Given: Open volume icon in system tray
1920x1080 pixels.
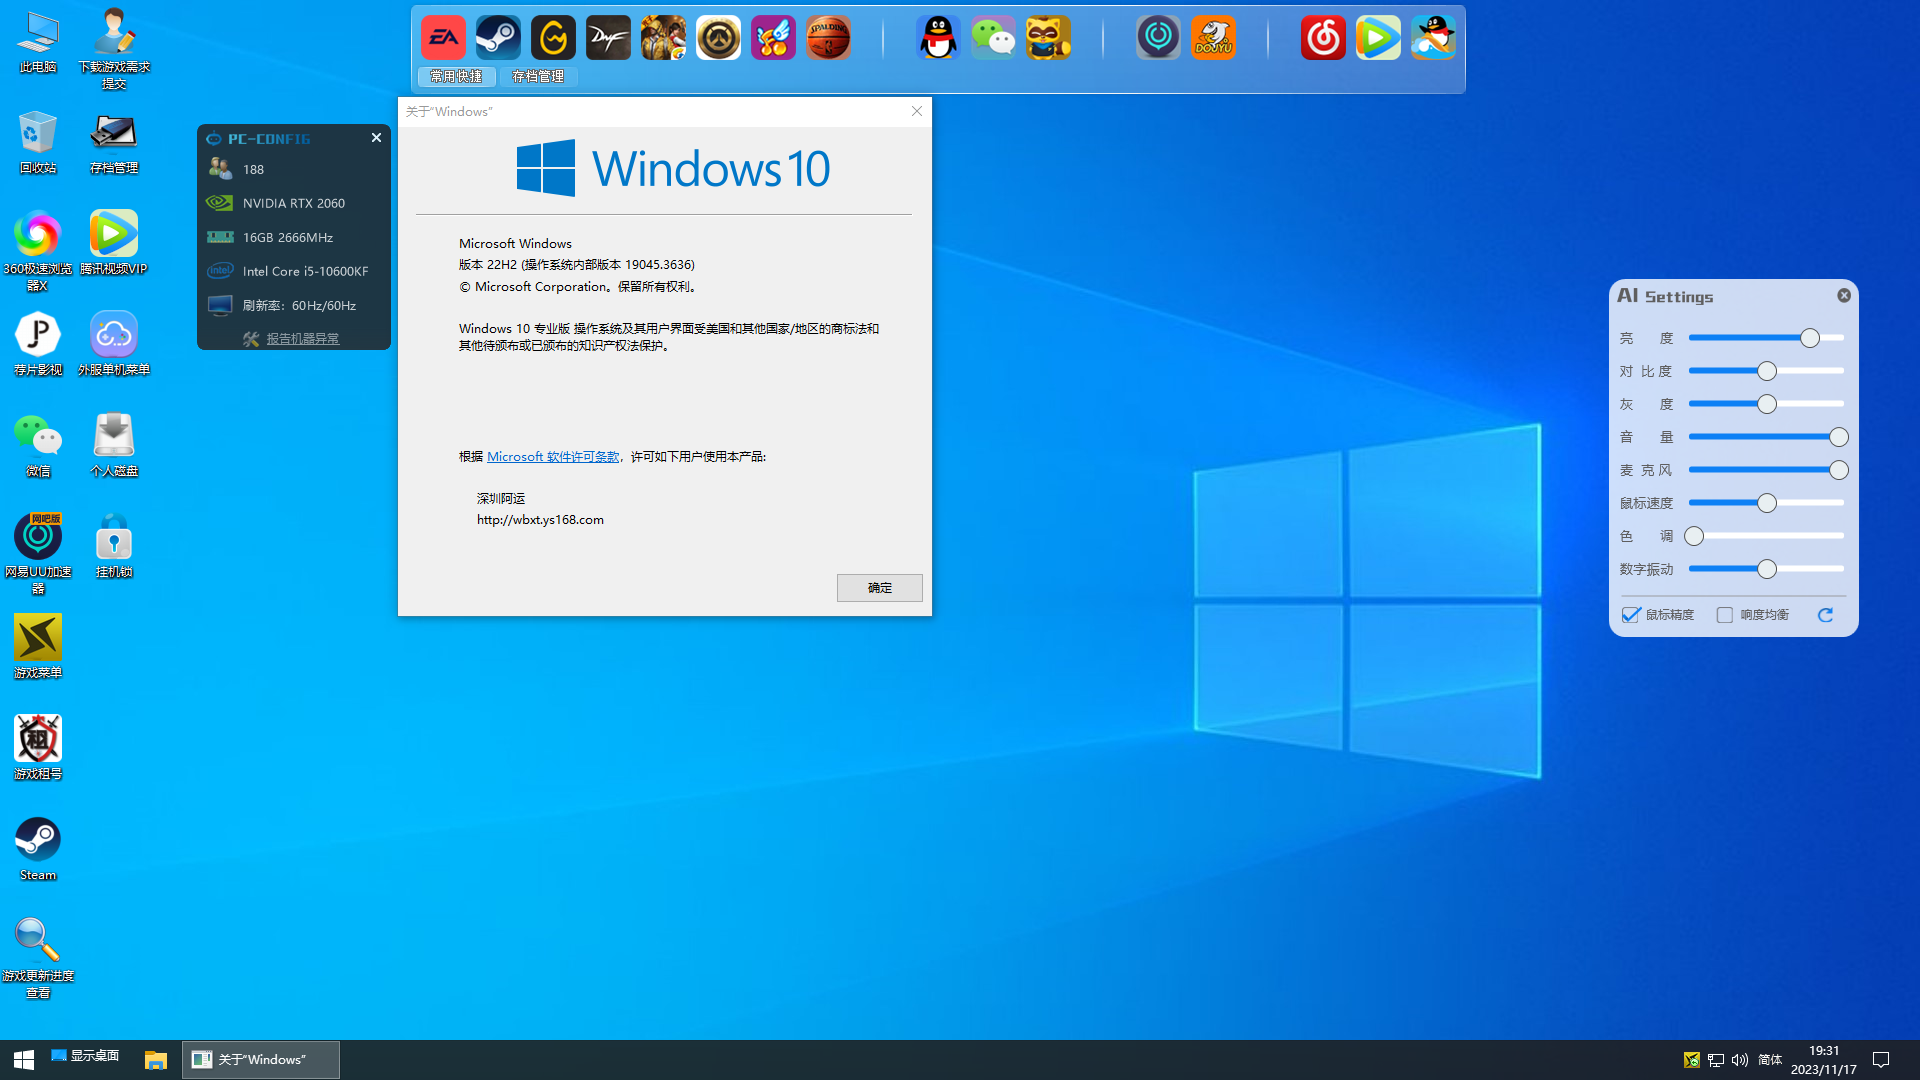Looking at the screenshot, I should pos(1740,1060).
